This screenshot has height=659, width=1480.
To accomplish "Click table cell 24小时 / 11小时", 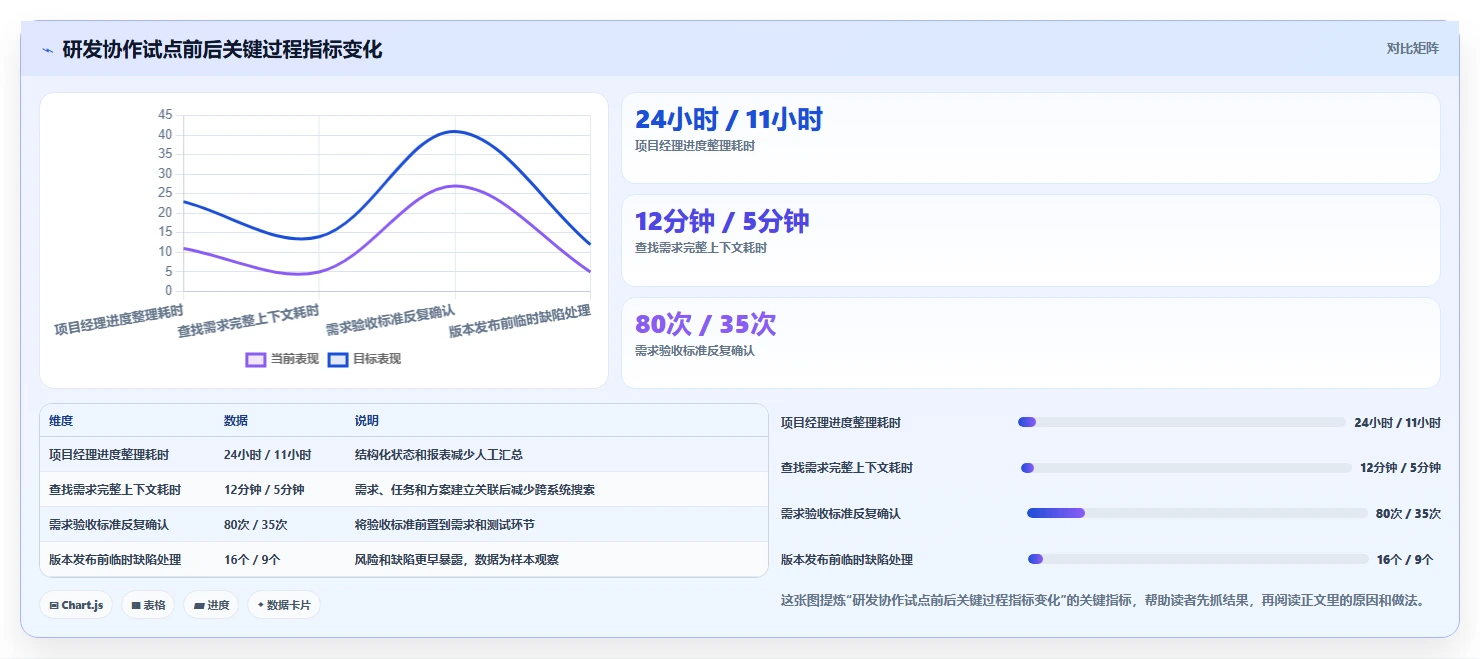I will click(x=268, y=455).
